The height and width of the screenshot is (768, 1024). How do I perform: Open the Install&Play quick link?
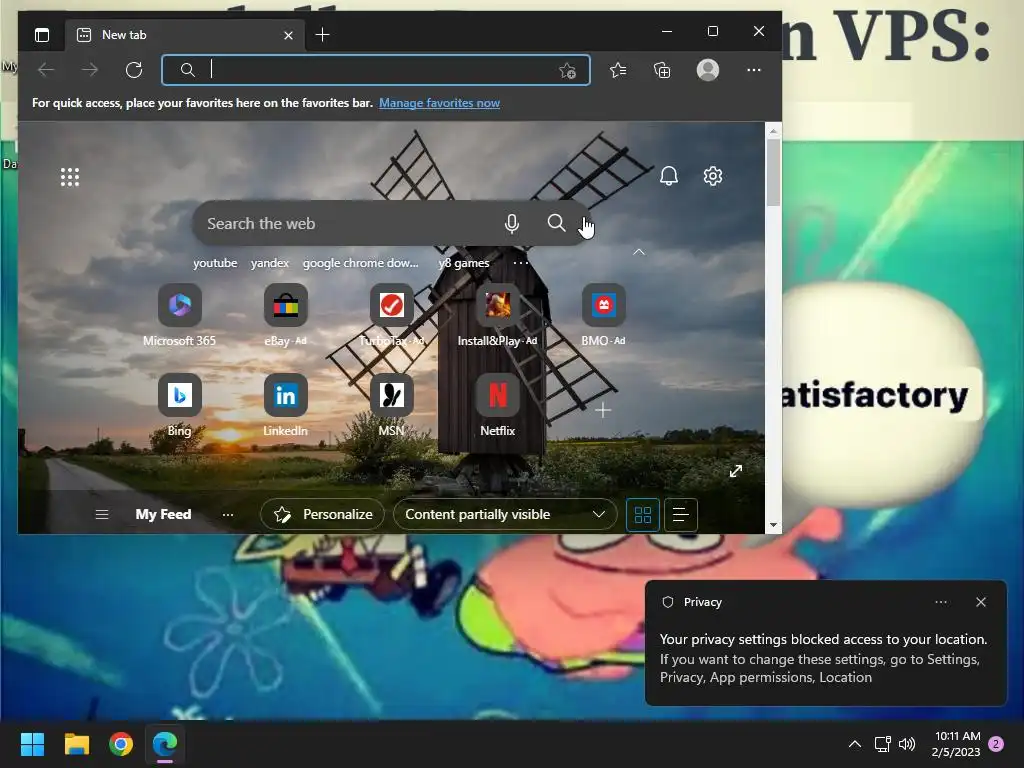click(x=498, y=315)
